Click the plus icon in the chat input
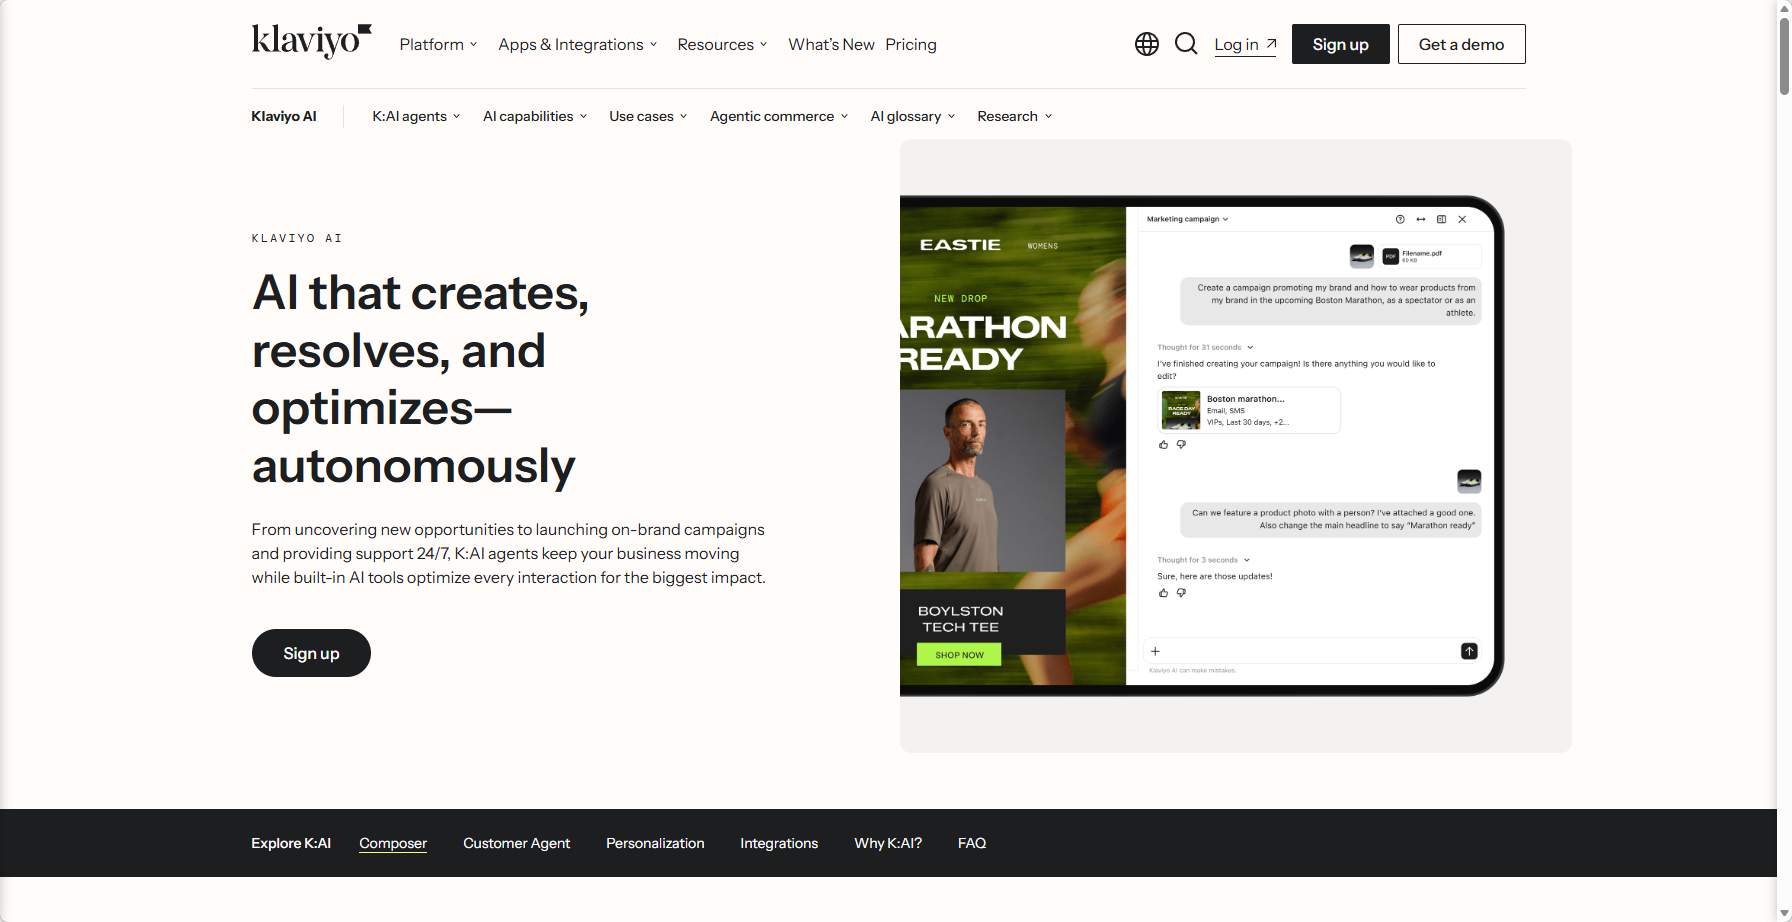 click(x=1155, y=651)
